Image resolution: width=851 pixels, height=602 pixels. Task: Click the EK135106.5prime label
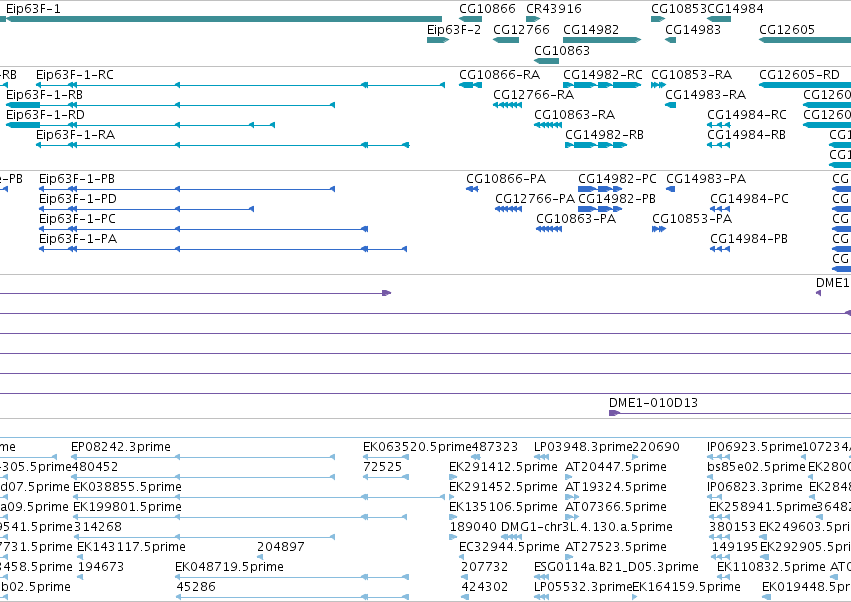(x=503, y=507)
